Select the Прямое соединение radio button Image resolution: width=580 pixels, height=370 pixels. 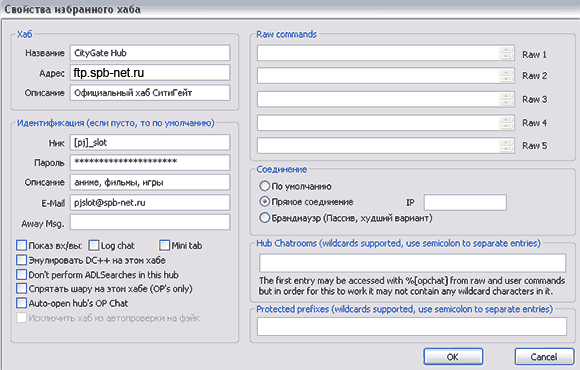tap(265, 202)
